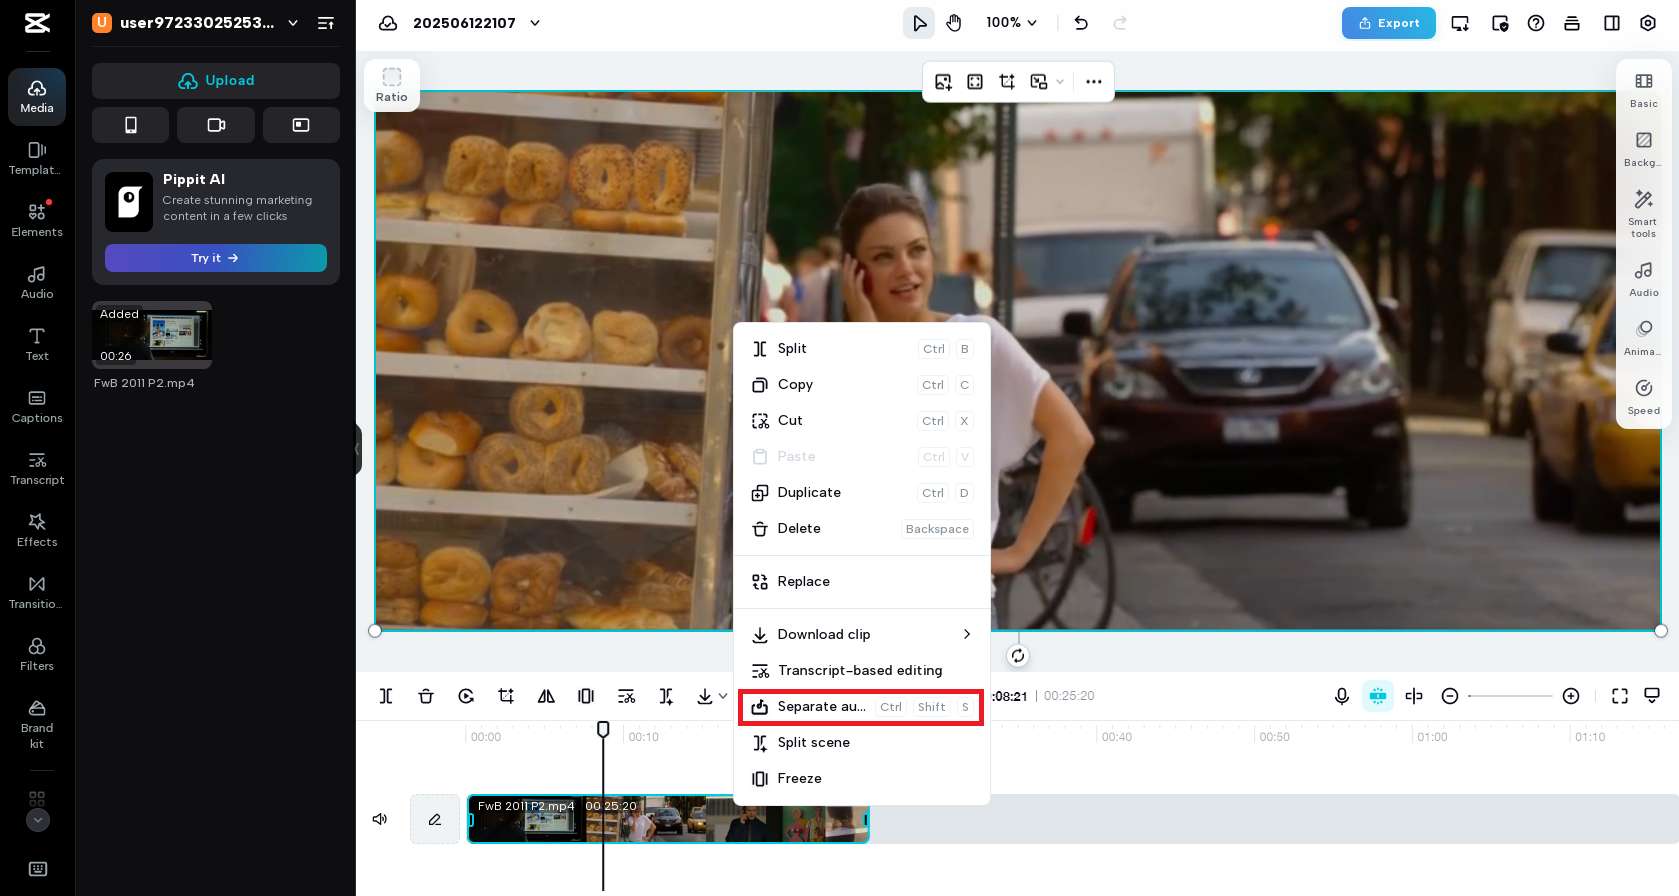Open more options above the canvas
Screen dimensions: 1679x896
(x=1094, y=82)
